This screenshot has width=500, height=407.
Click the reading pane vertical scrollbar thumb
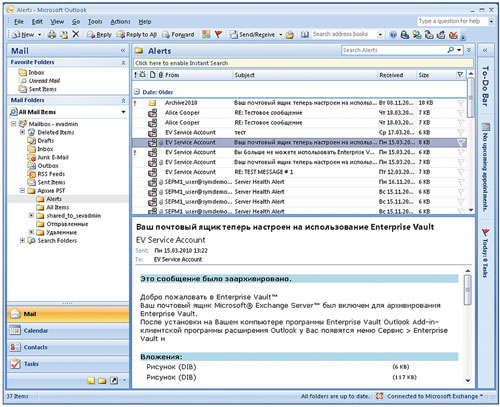pos(468,290)
